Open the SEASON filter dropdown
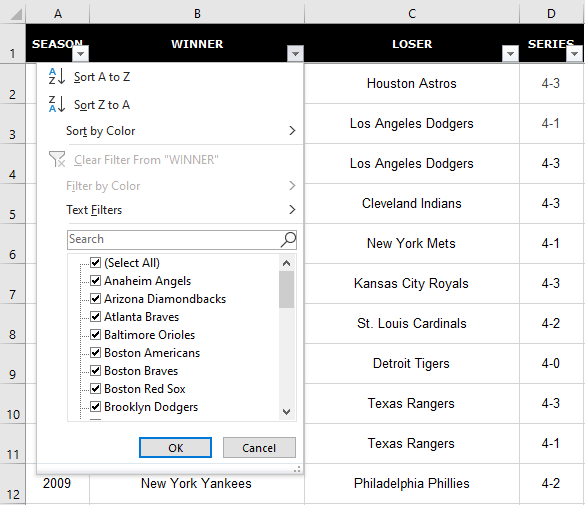The height and width of the screenshot is (505, 585). tap(81, 54)
